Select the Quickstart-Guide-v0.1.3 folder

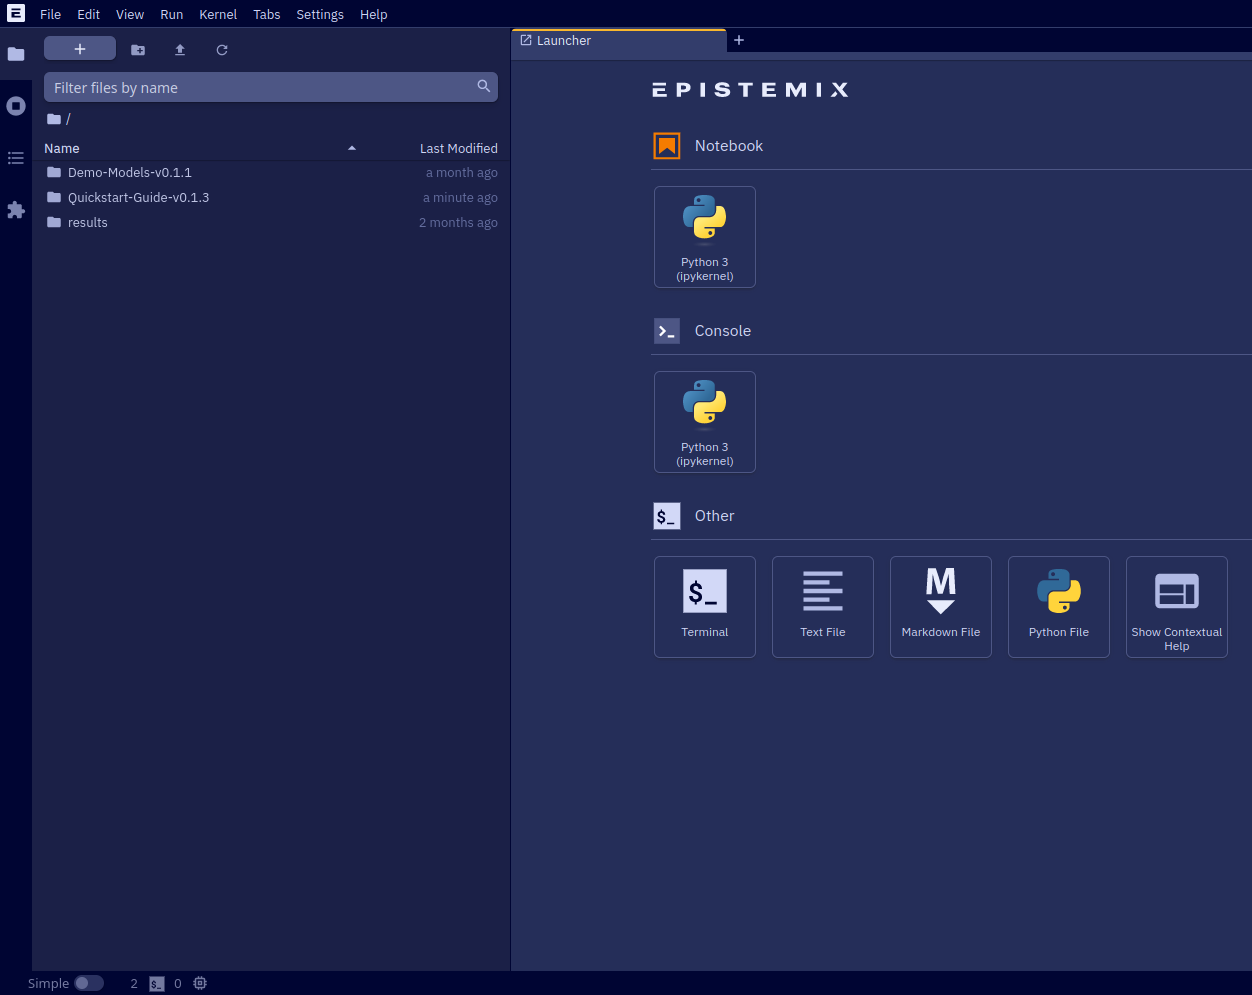tap(271, 198)
